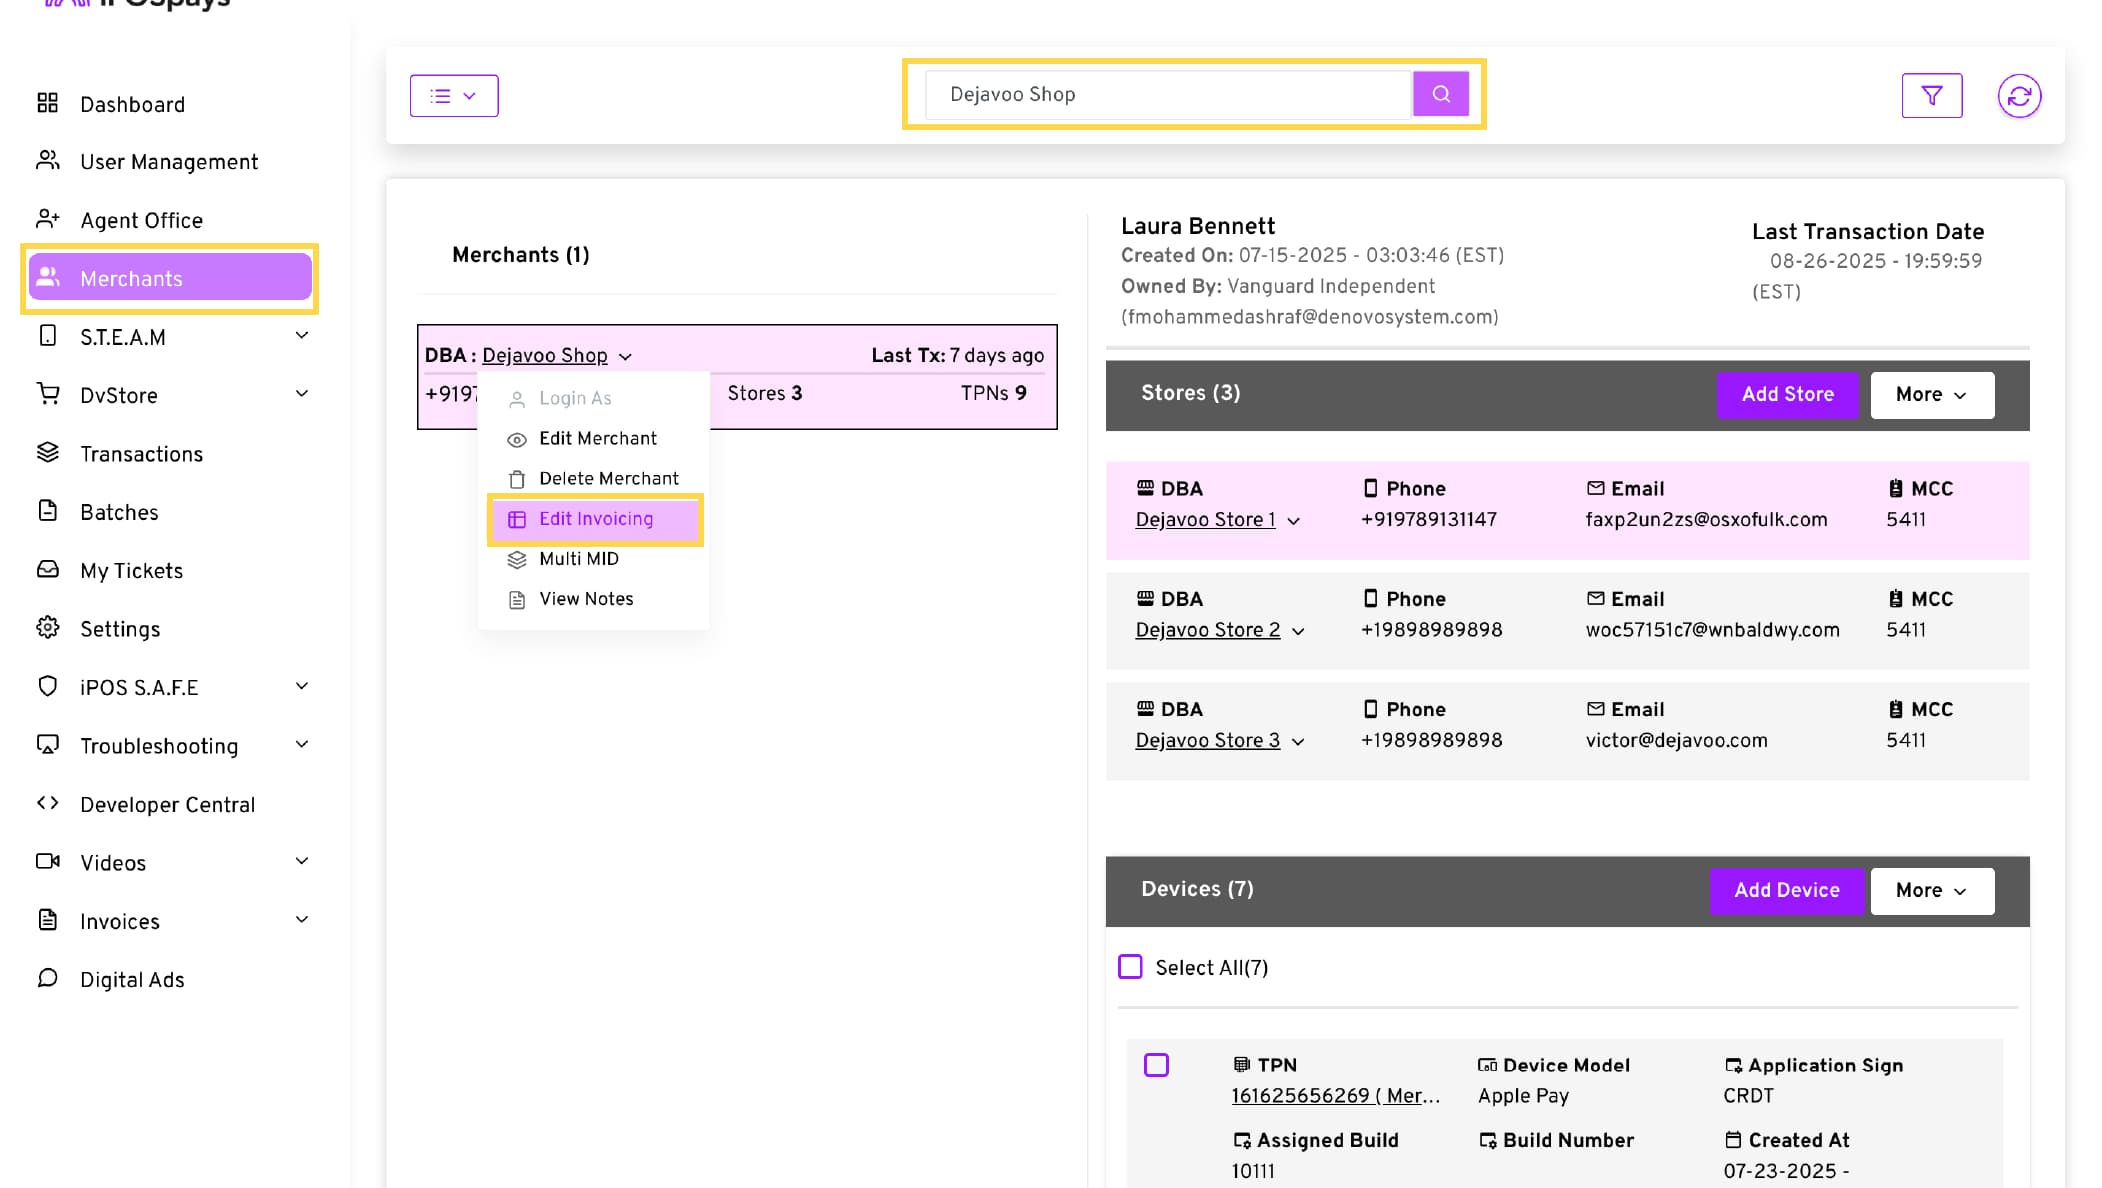2102x1188 pixels.
Task: Open the Dejavoo Store 3 link
Action: click(1207, 740)
